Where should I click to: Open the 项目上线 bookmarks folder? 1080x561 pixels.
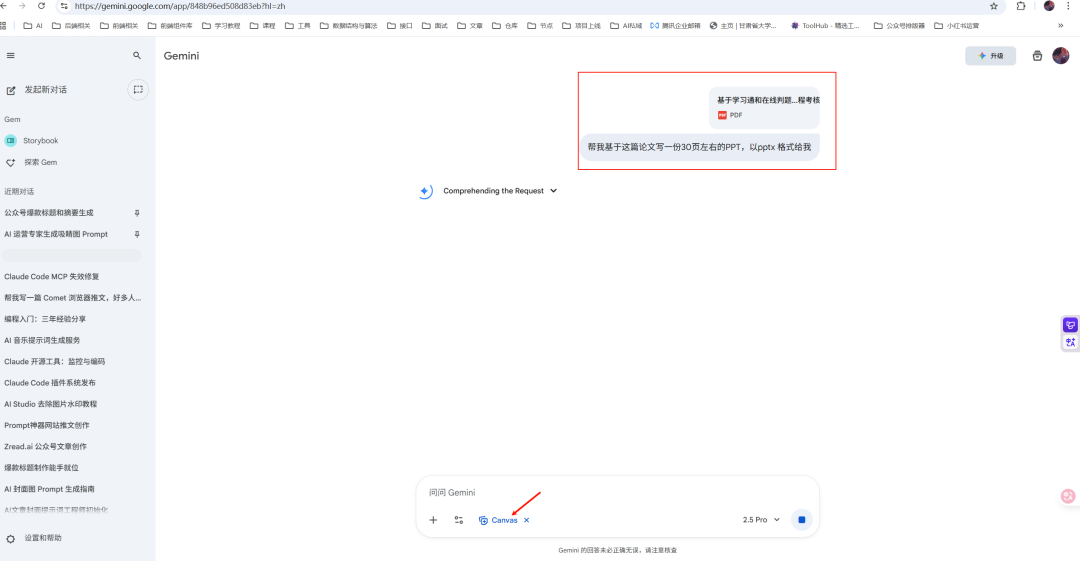pos(581,26)
